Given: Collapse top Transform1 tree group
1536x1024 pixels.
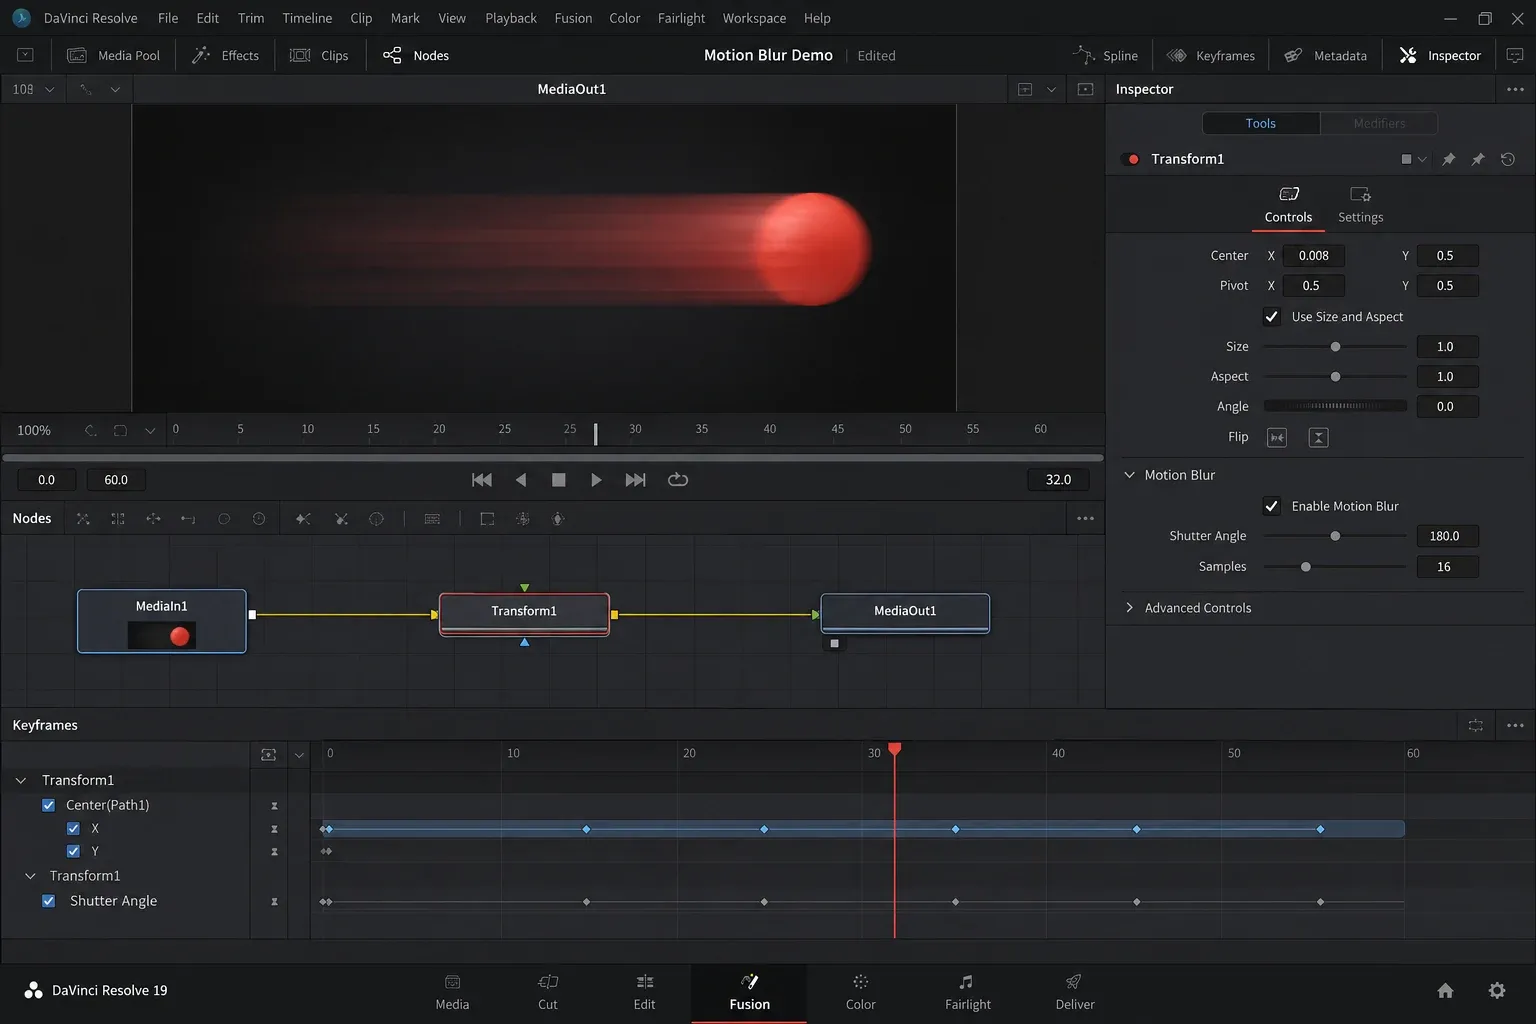Looking at the screenshot, I should tap(21, 780).
